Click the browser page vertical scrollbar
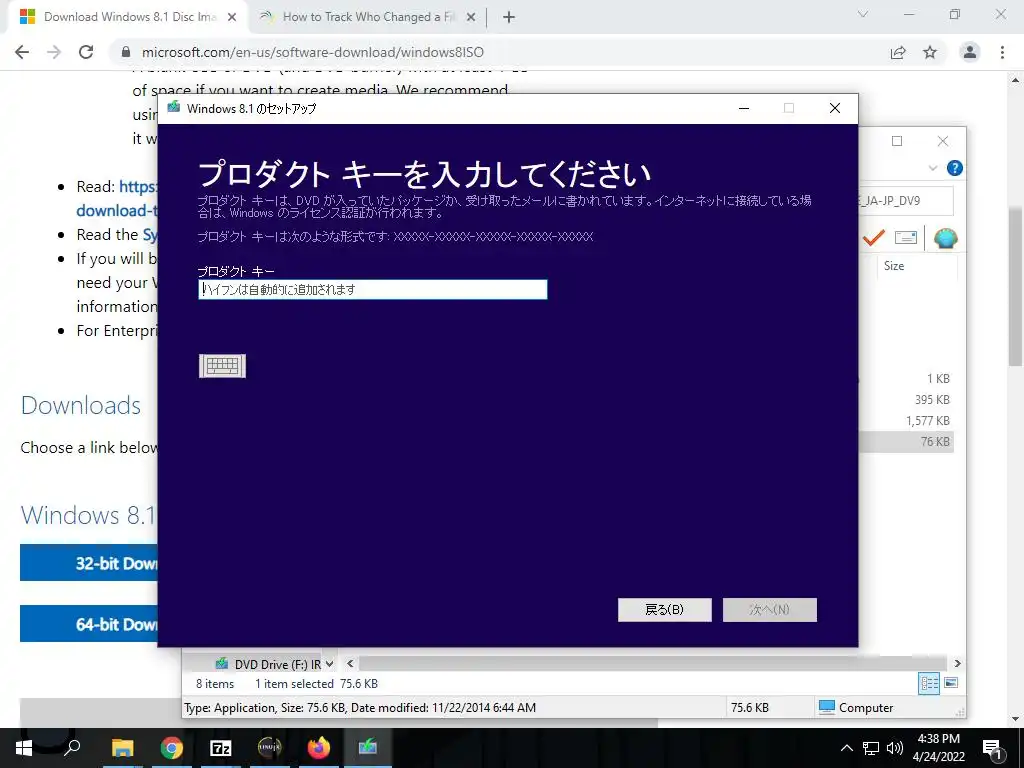This screenshot has height=768, width=1024. coord(1015,287)
